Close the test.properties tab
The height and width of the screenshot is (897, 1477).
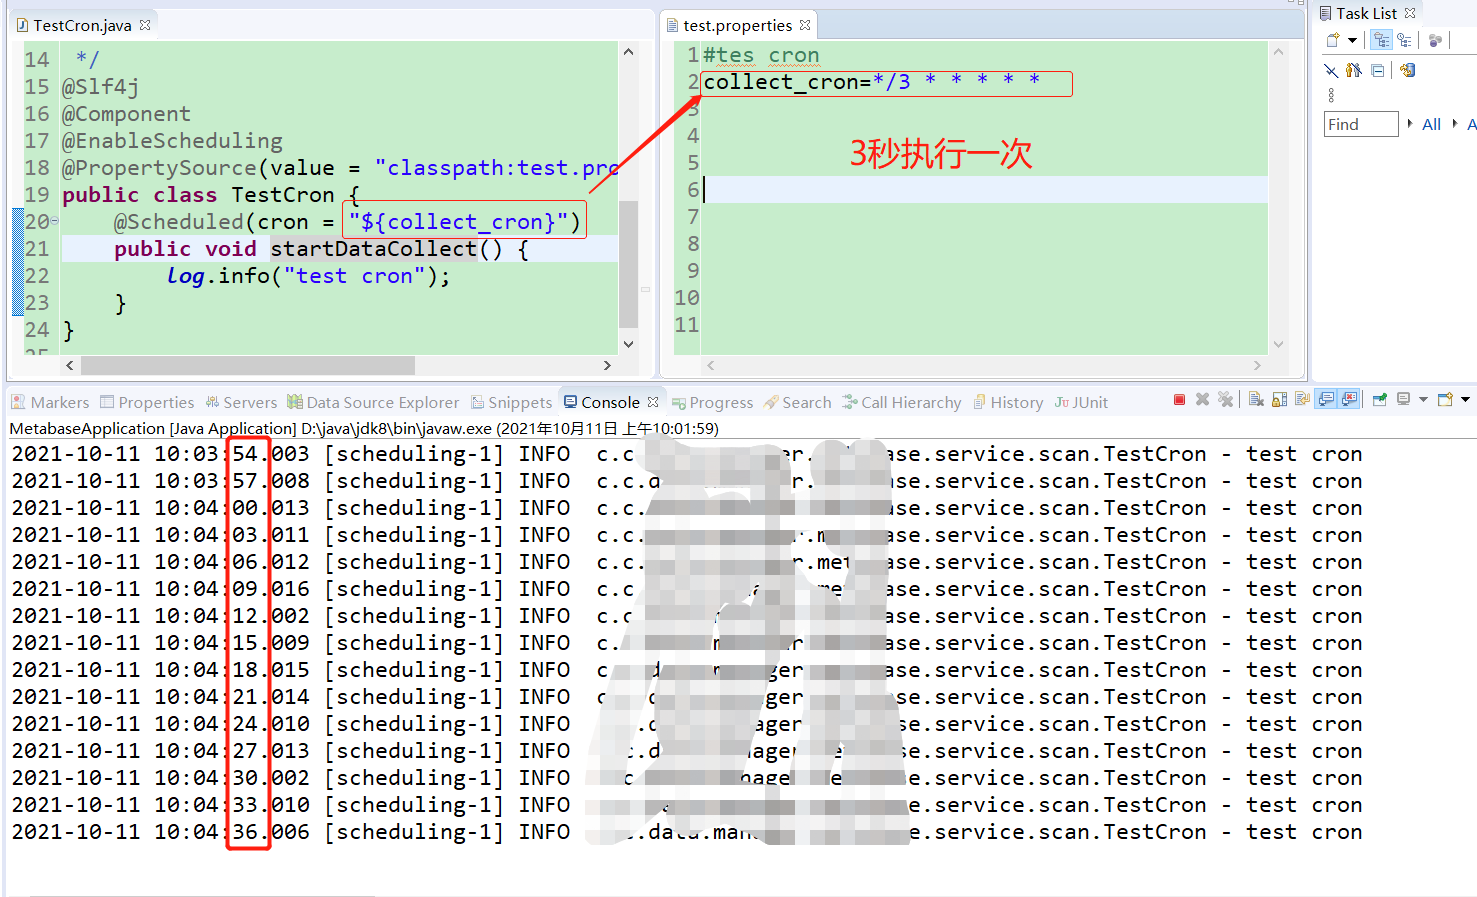[x=805, y=25]
